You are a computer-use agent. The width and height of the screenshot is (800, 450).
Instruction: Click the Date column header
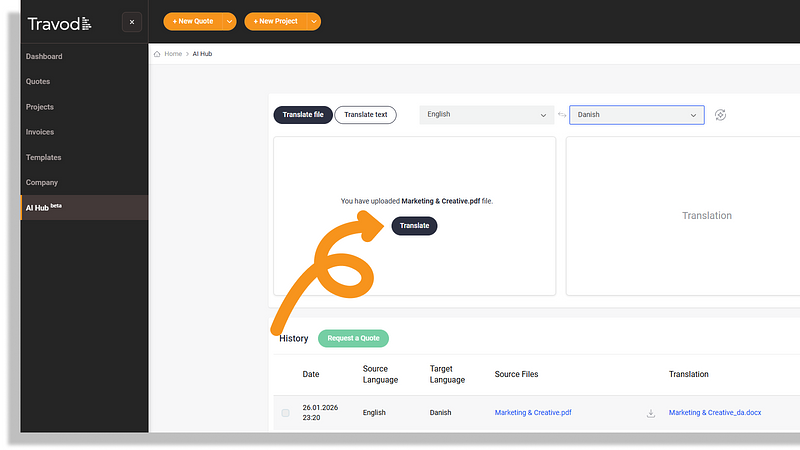pos(311,374)
